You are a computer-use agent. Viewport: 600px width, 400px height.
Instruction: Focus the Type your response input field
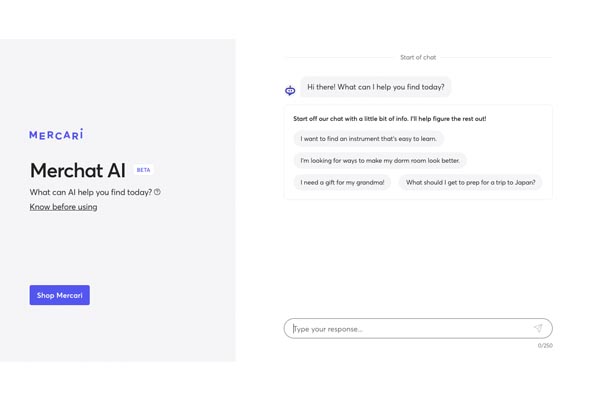(410, 328)
